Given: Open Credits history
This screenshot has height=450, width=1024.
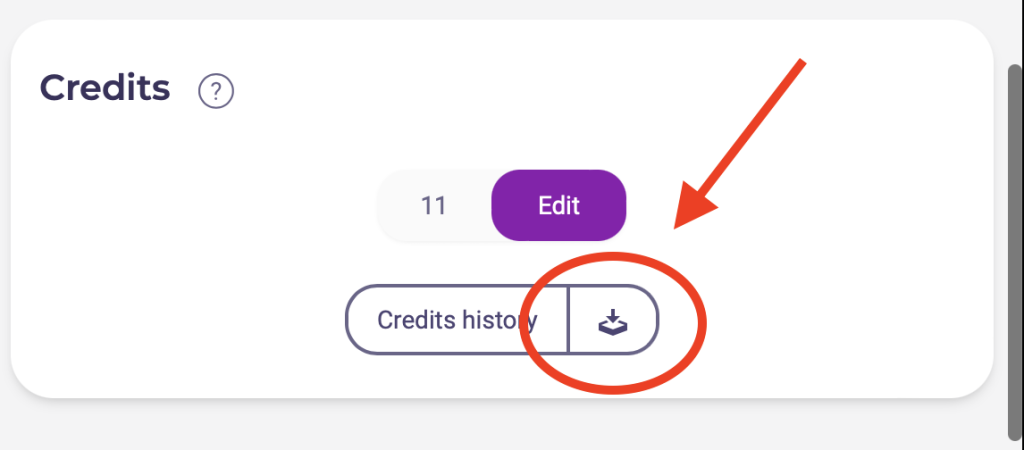Looking at the screenshot, I should point(457,320).
